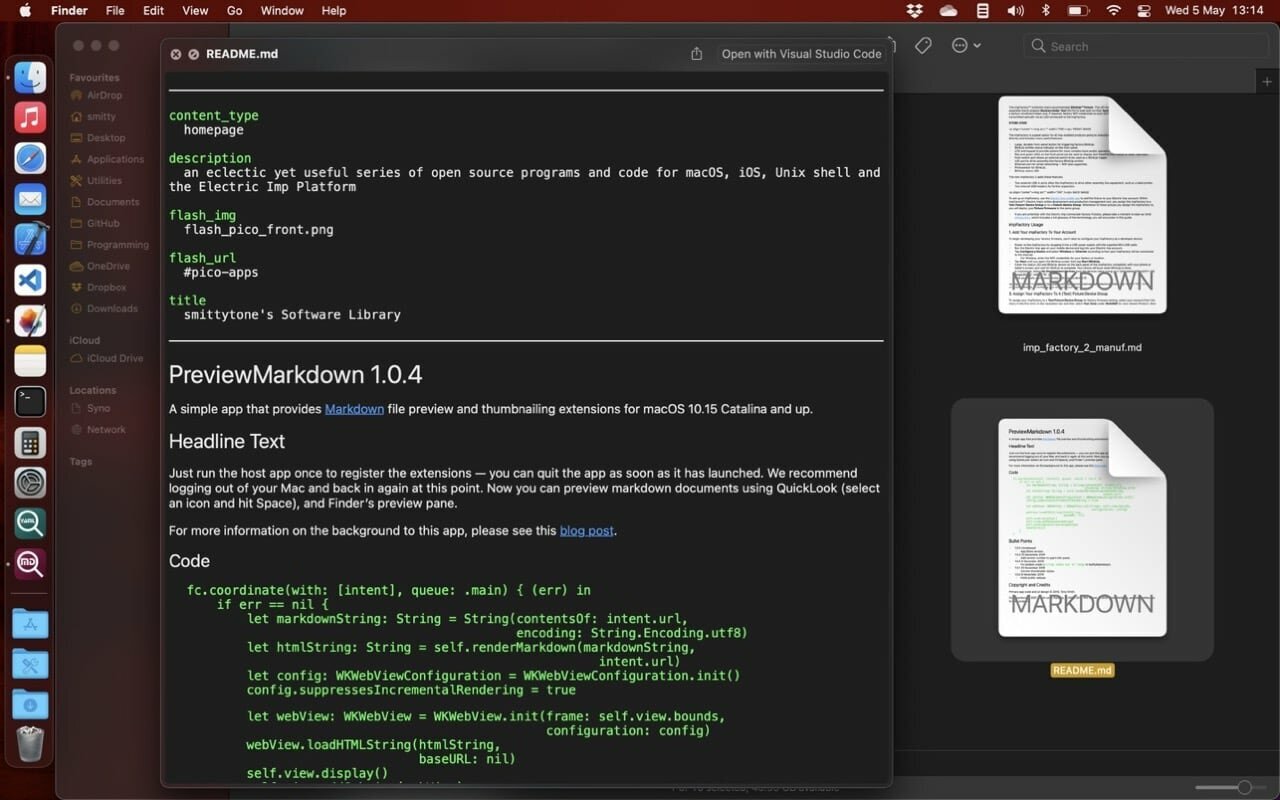1280x800 pixels.
Task: Collapse the Favourites section in the sidebar
Action: [x=94, y=77]
